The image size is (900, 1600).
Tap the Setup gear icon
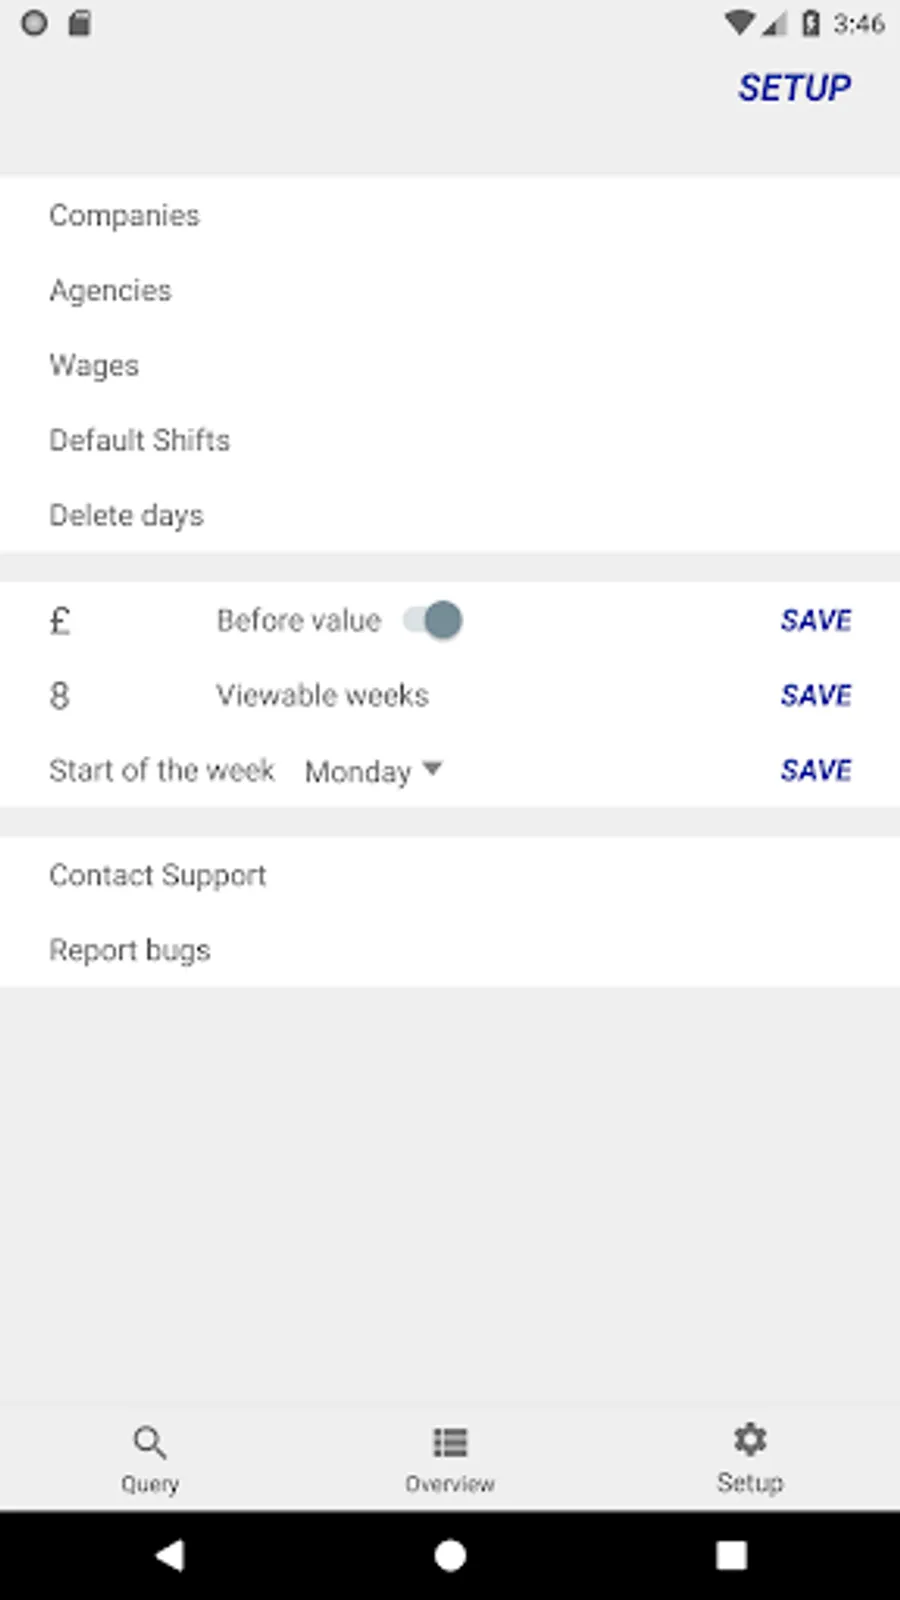point(750,1440)
